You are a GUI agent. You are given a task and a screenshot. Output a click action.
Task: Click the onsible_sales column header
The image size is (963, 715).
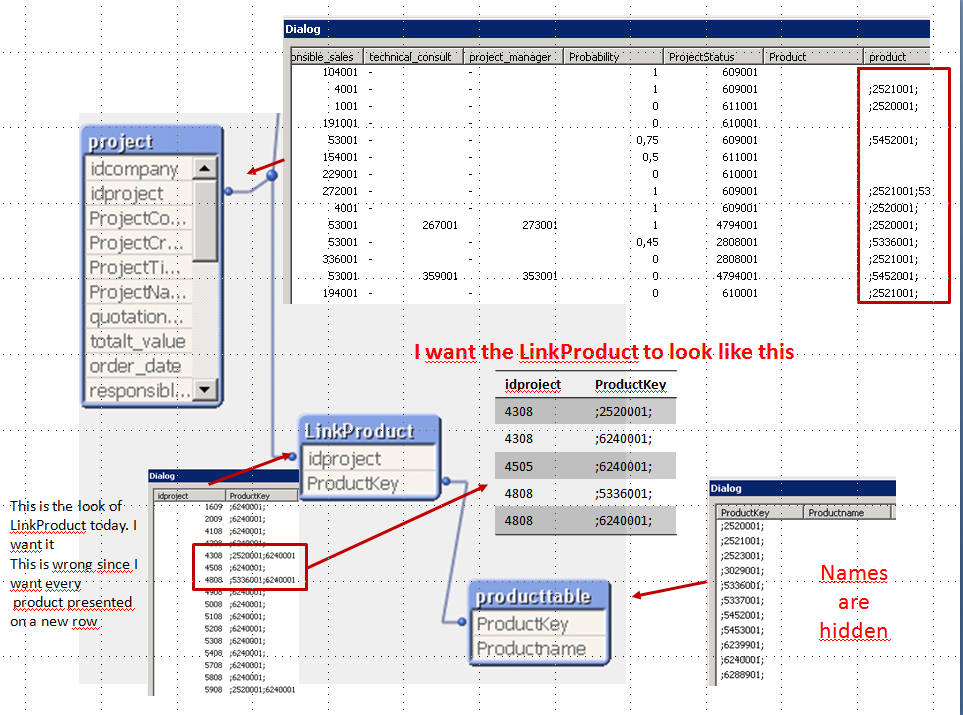(326, 57)
